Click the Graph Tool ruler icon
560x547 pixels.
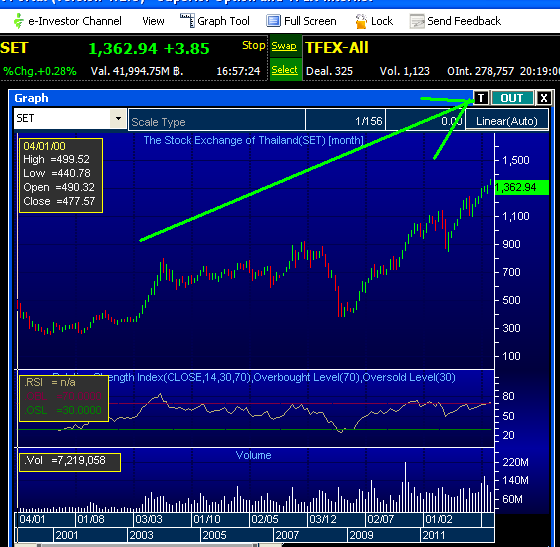(187, 21)
